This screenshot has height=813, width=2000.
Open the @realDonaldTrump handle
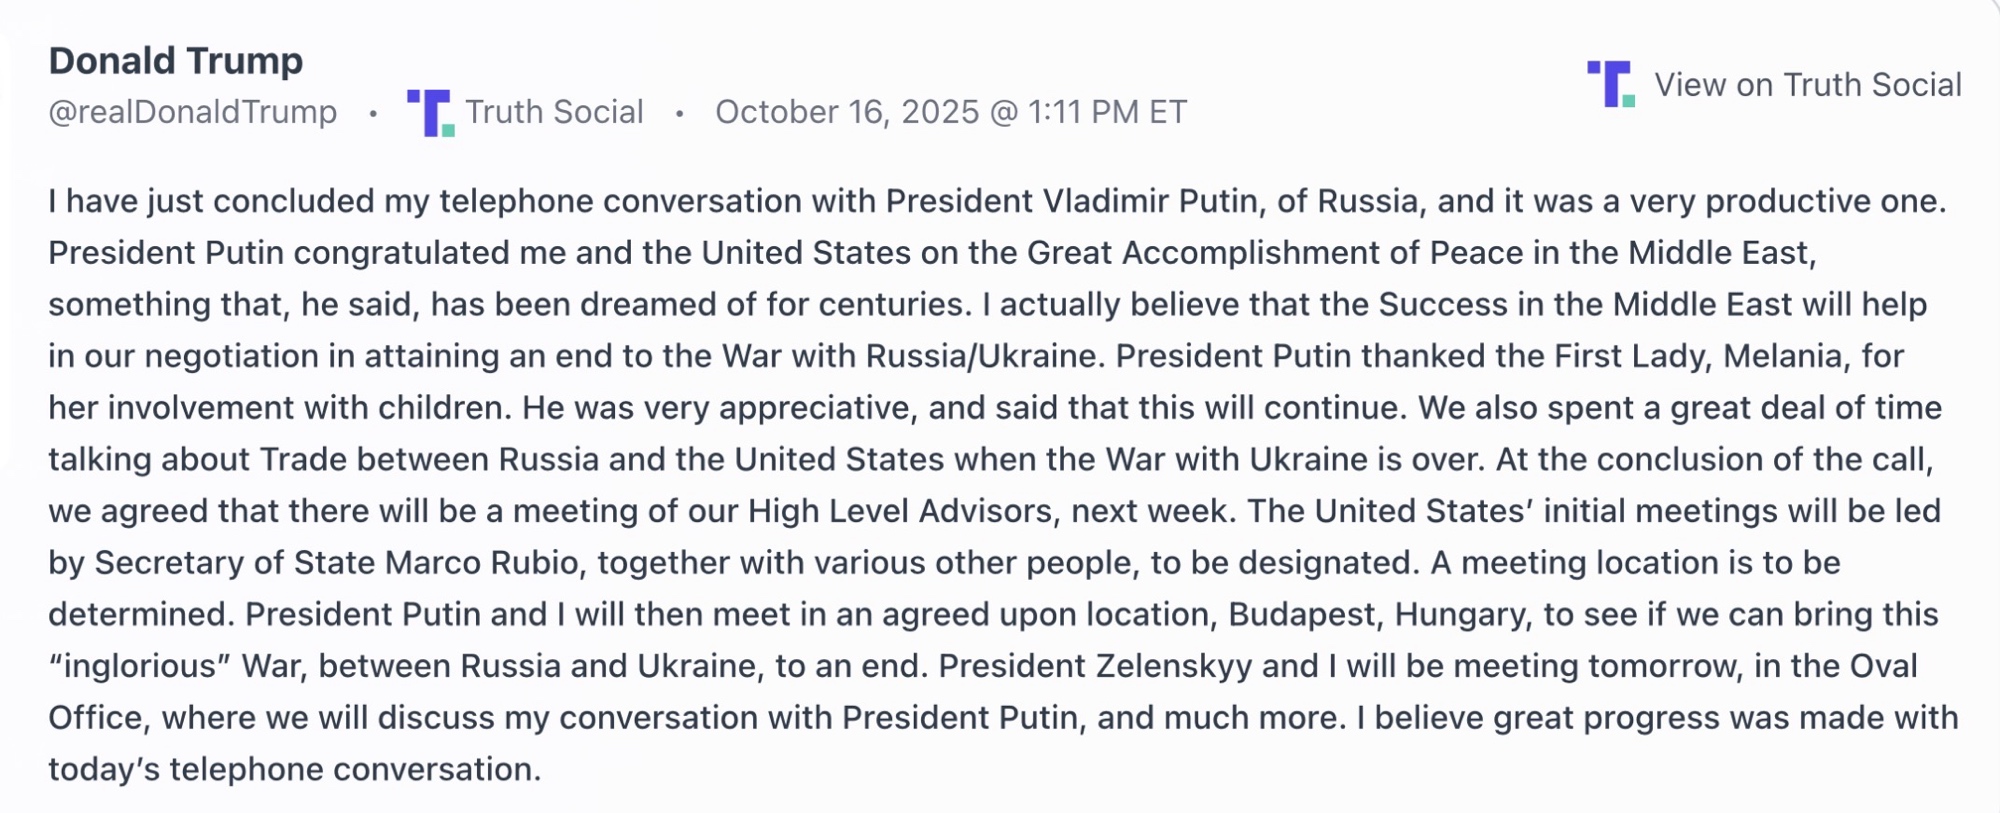tap(193, 112)
